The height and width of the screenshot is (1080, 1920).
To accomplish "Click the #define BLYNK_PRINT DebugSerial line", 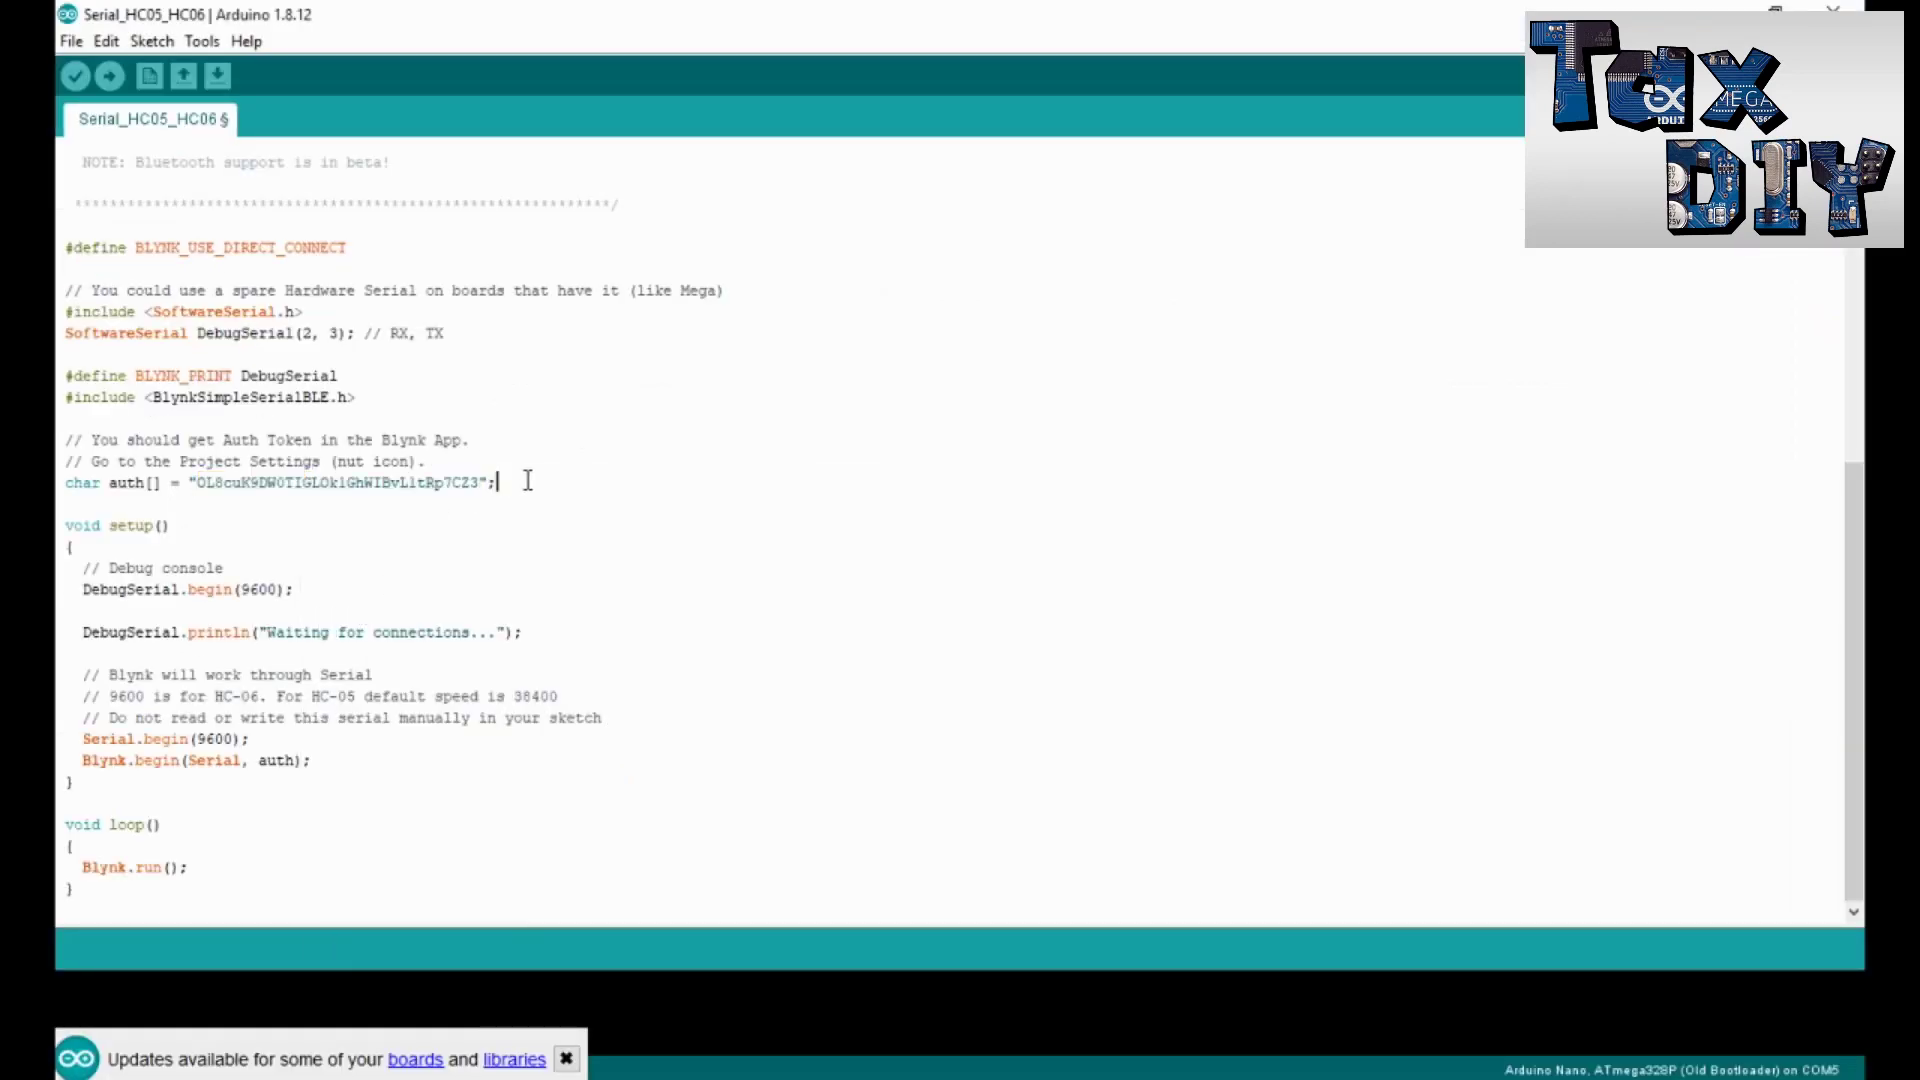I will tap(201, 376).
